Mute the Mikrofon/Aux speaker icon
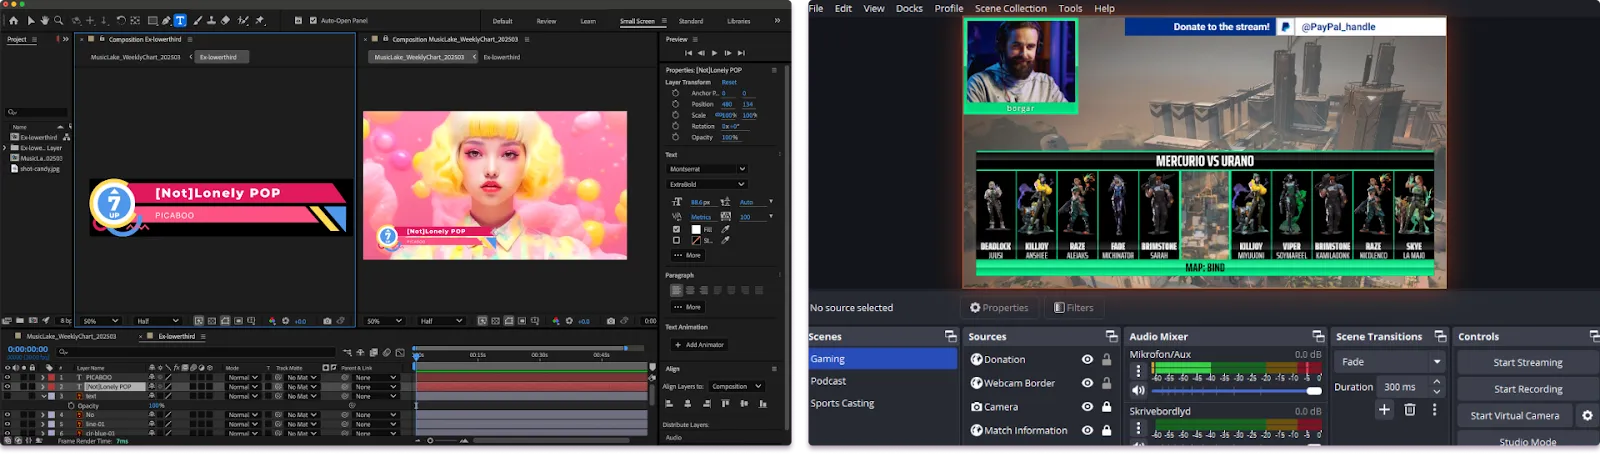Screen dimensions: 1600x457 click(x=1138, y=390)
